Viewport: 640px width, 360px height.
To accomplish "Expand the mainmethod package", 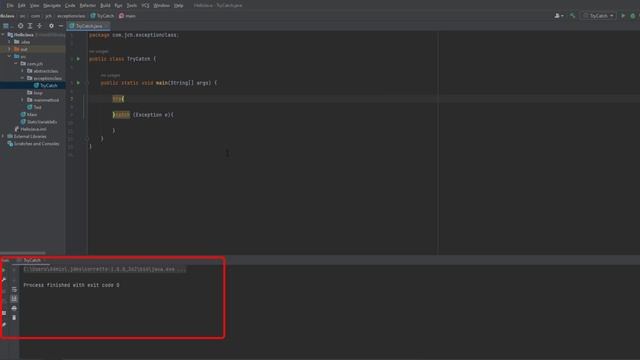I will click(23, 100).
